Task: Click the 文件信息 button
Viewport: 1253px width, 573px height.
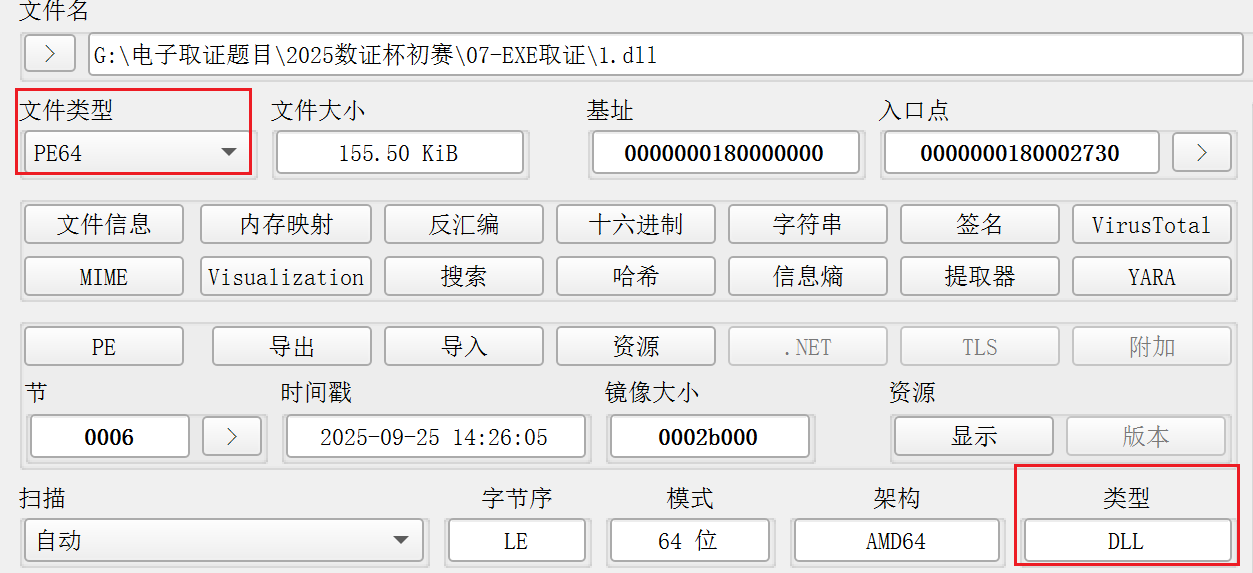Action: 104,225
